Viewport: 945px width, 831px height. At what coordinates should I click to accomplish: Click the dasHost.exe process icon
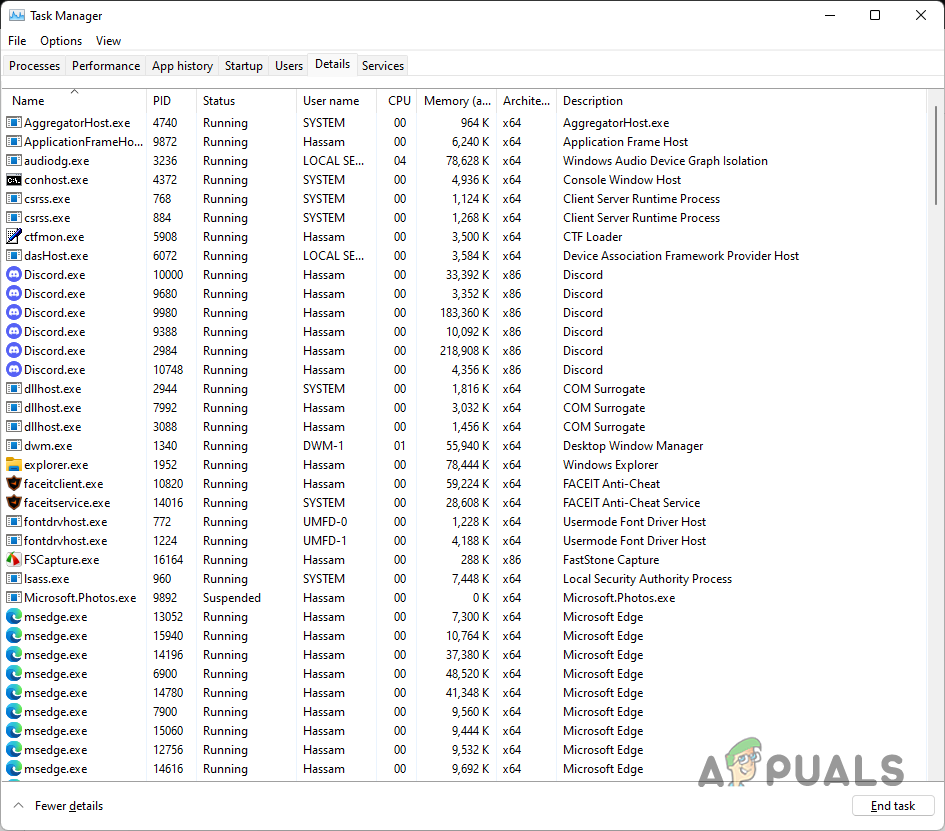point(14,256)
